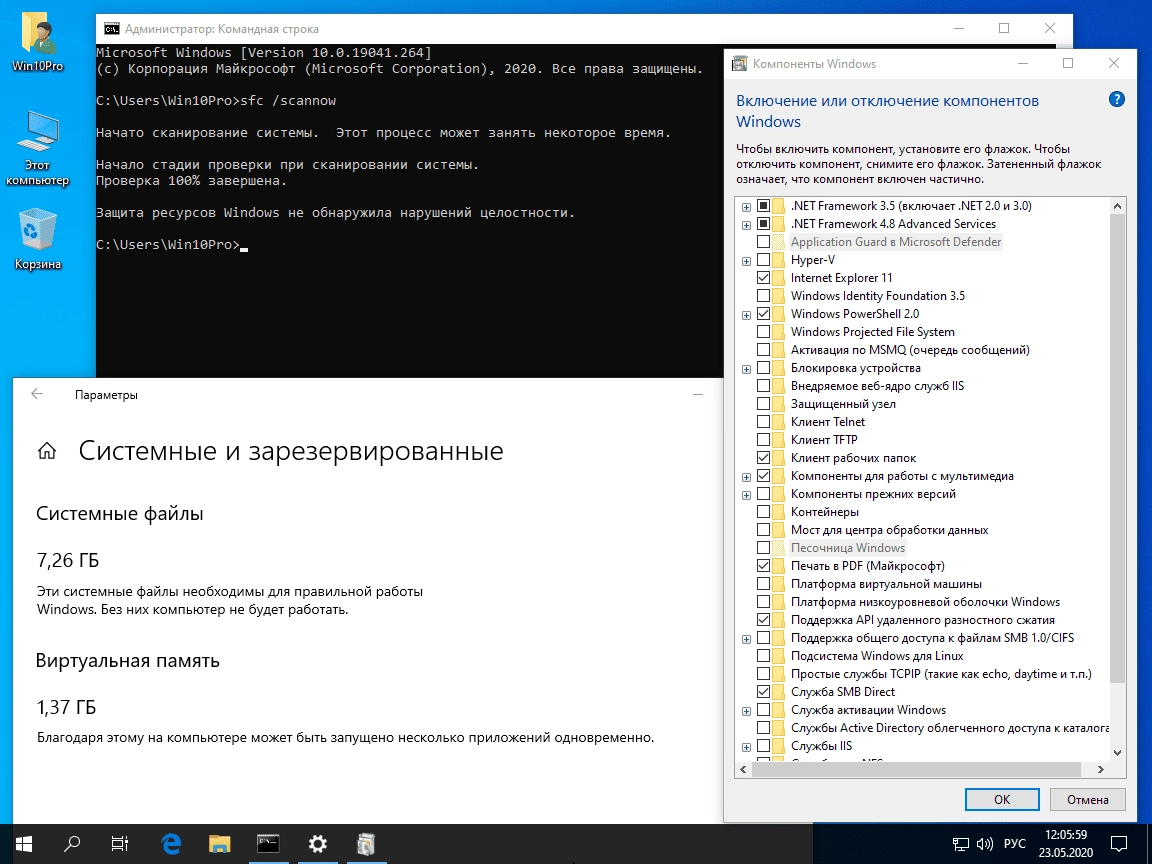The image size is (1152, 864).
Task: Open taskbar search magnifier
Action: click(72, 843)
